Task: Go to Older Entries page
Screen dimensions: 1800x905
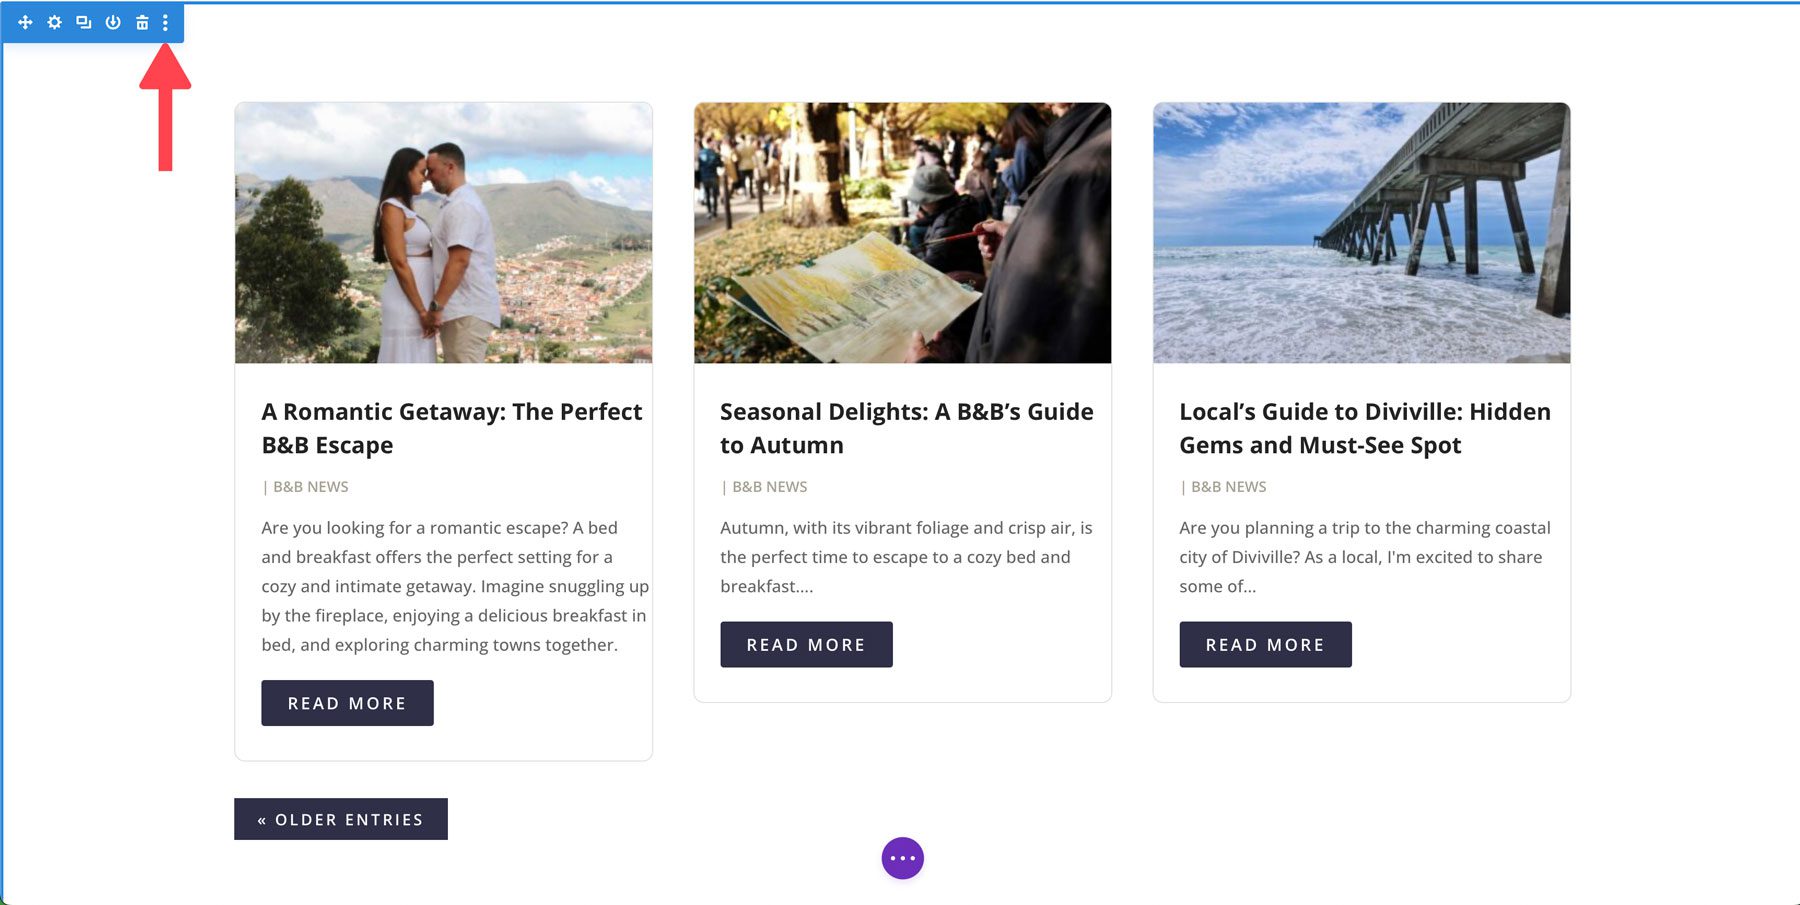Action: pos(341,819)
